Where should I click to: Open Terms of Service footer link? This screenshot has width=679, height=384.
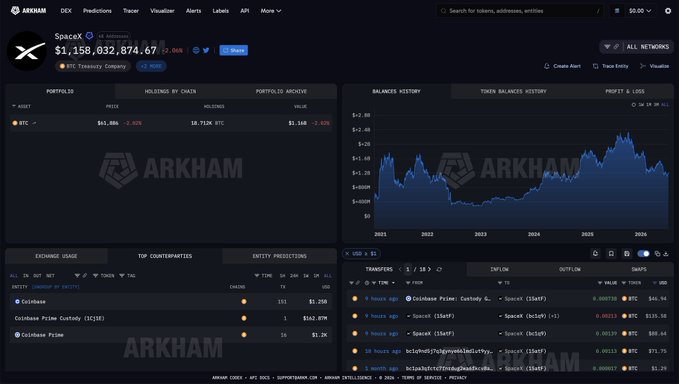pos(421,378)
